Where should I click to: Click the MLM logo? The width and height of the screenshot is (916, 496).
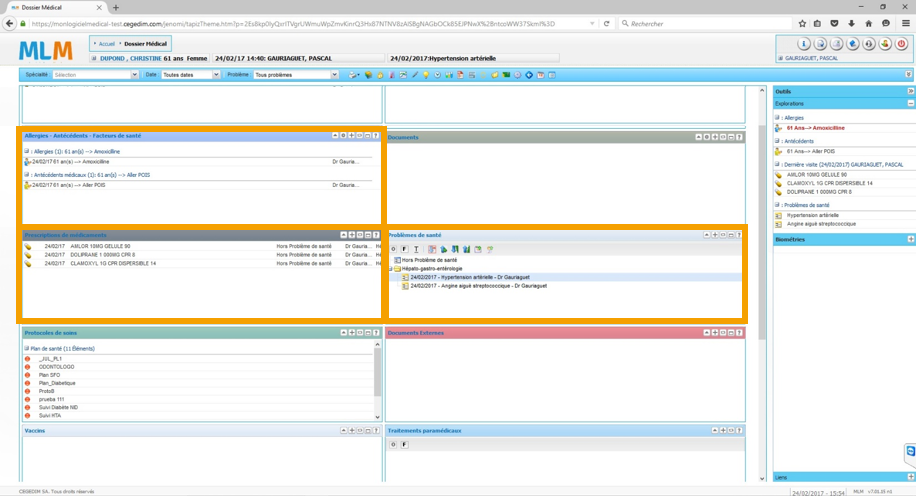pos(46,50)
